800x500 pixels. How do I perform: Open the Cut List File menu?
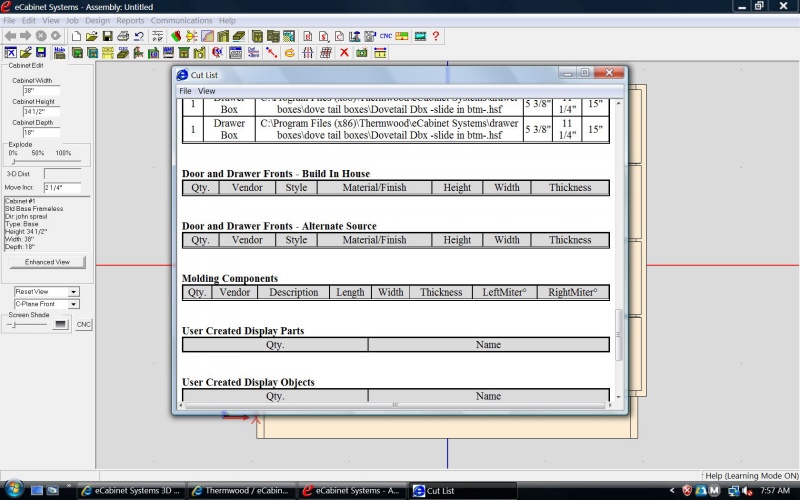pyautogui.click(x=185, y=91)
